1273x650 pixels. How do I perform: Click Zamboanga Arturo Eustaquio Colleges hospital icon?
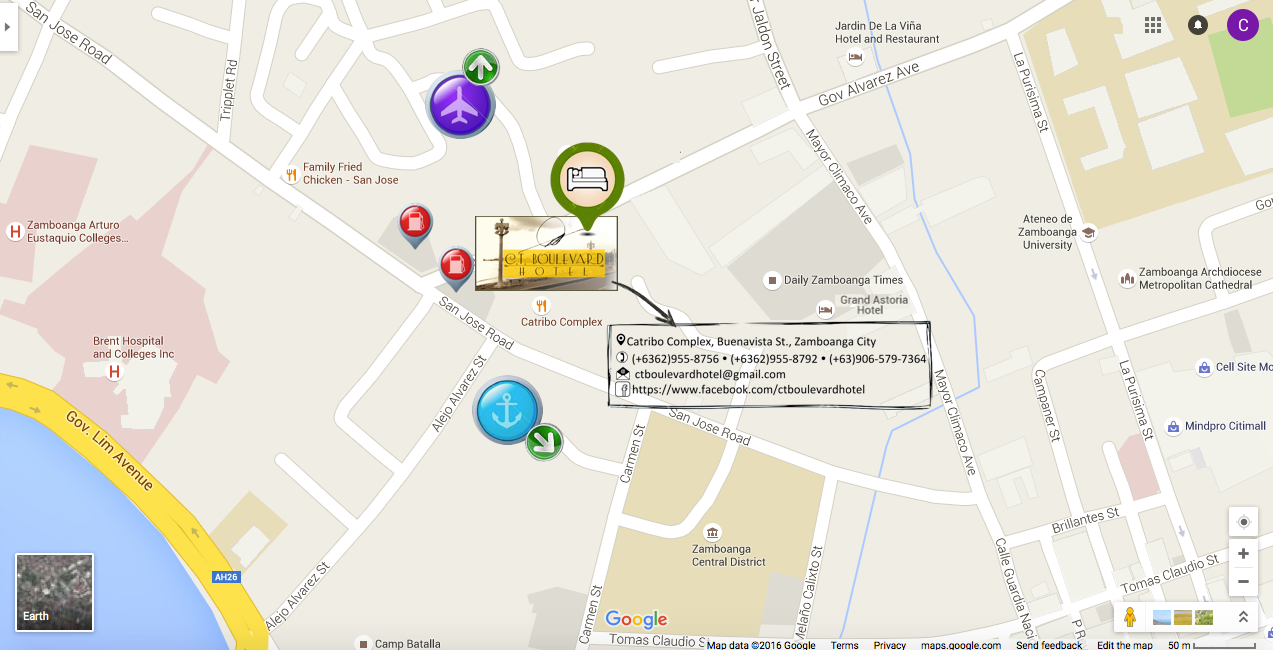[x=15, y=232]
